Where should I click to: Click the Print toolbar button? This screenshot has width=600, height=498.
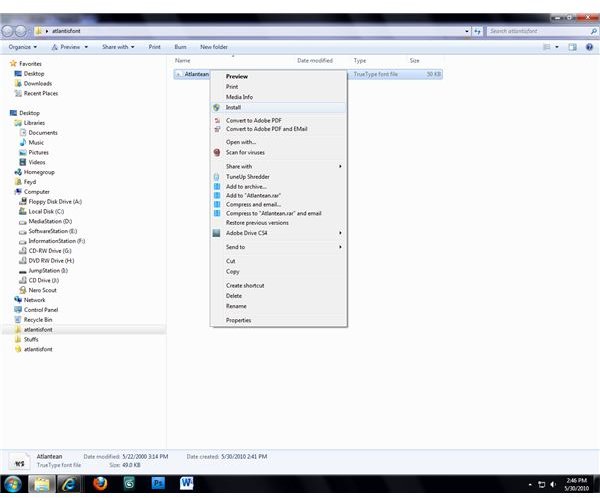click(155, 47)
